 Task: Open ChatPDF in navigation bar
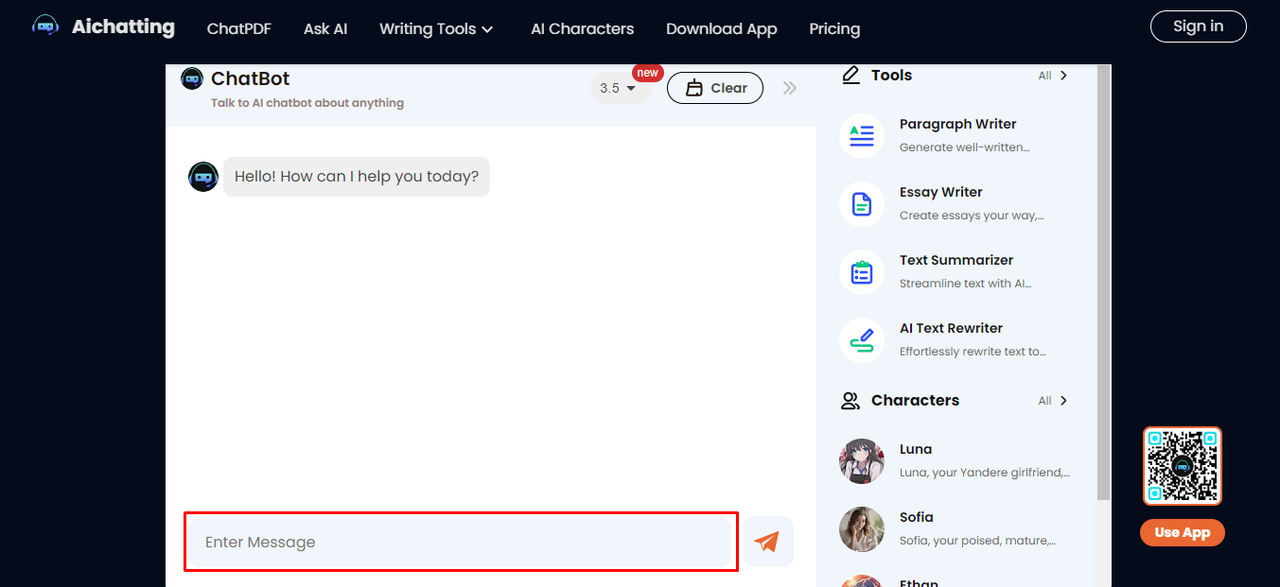coord(239,29)
